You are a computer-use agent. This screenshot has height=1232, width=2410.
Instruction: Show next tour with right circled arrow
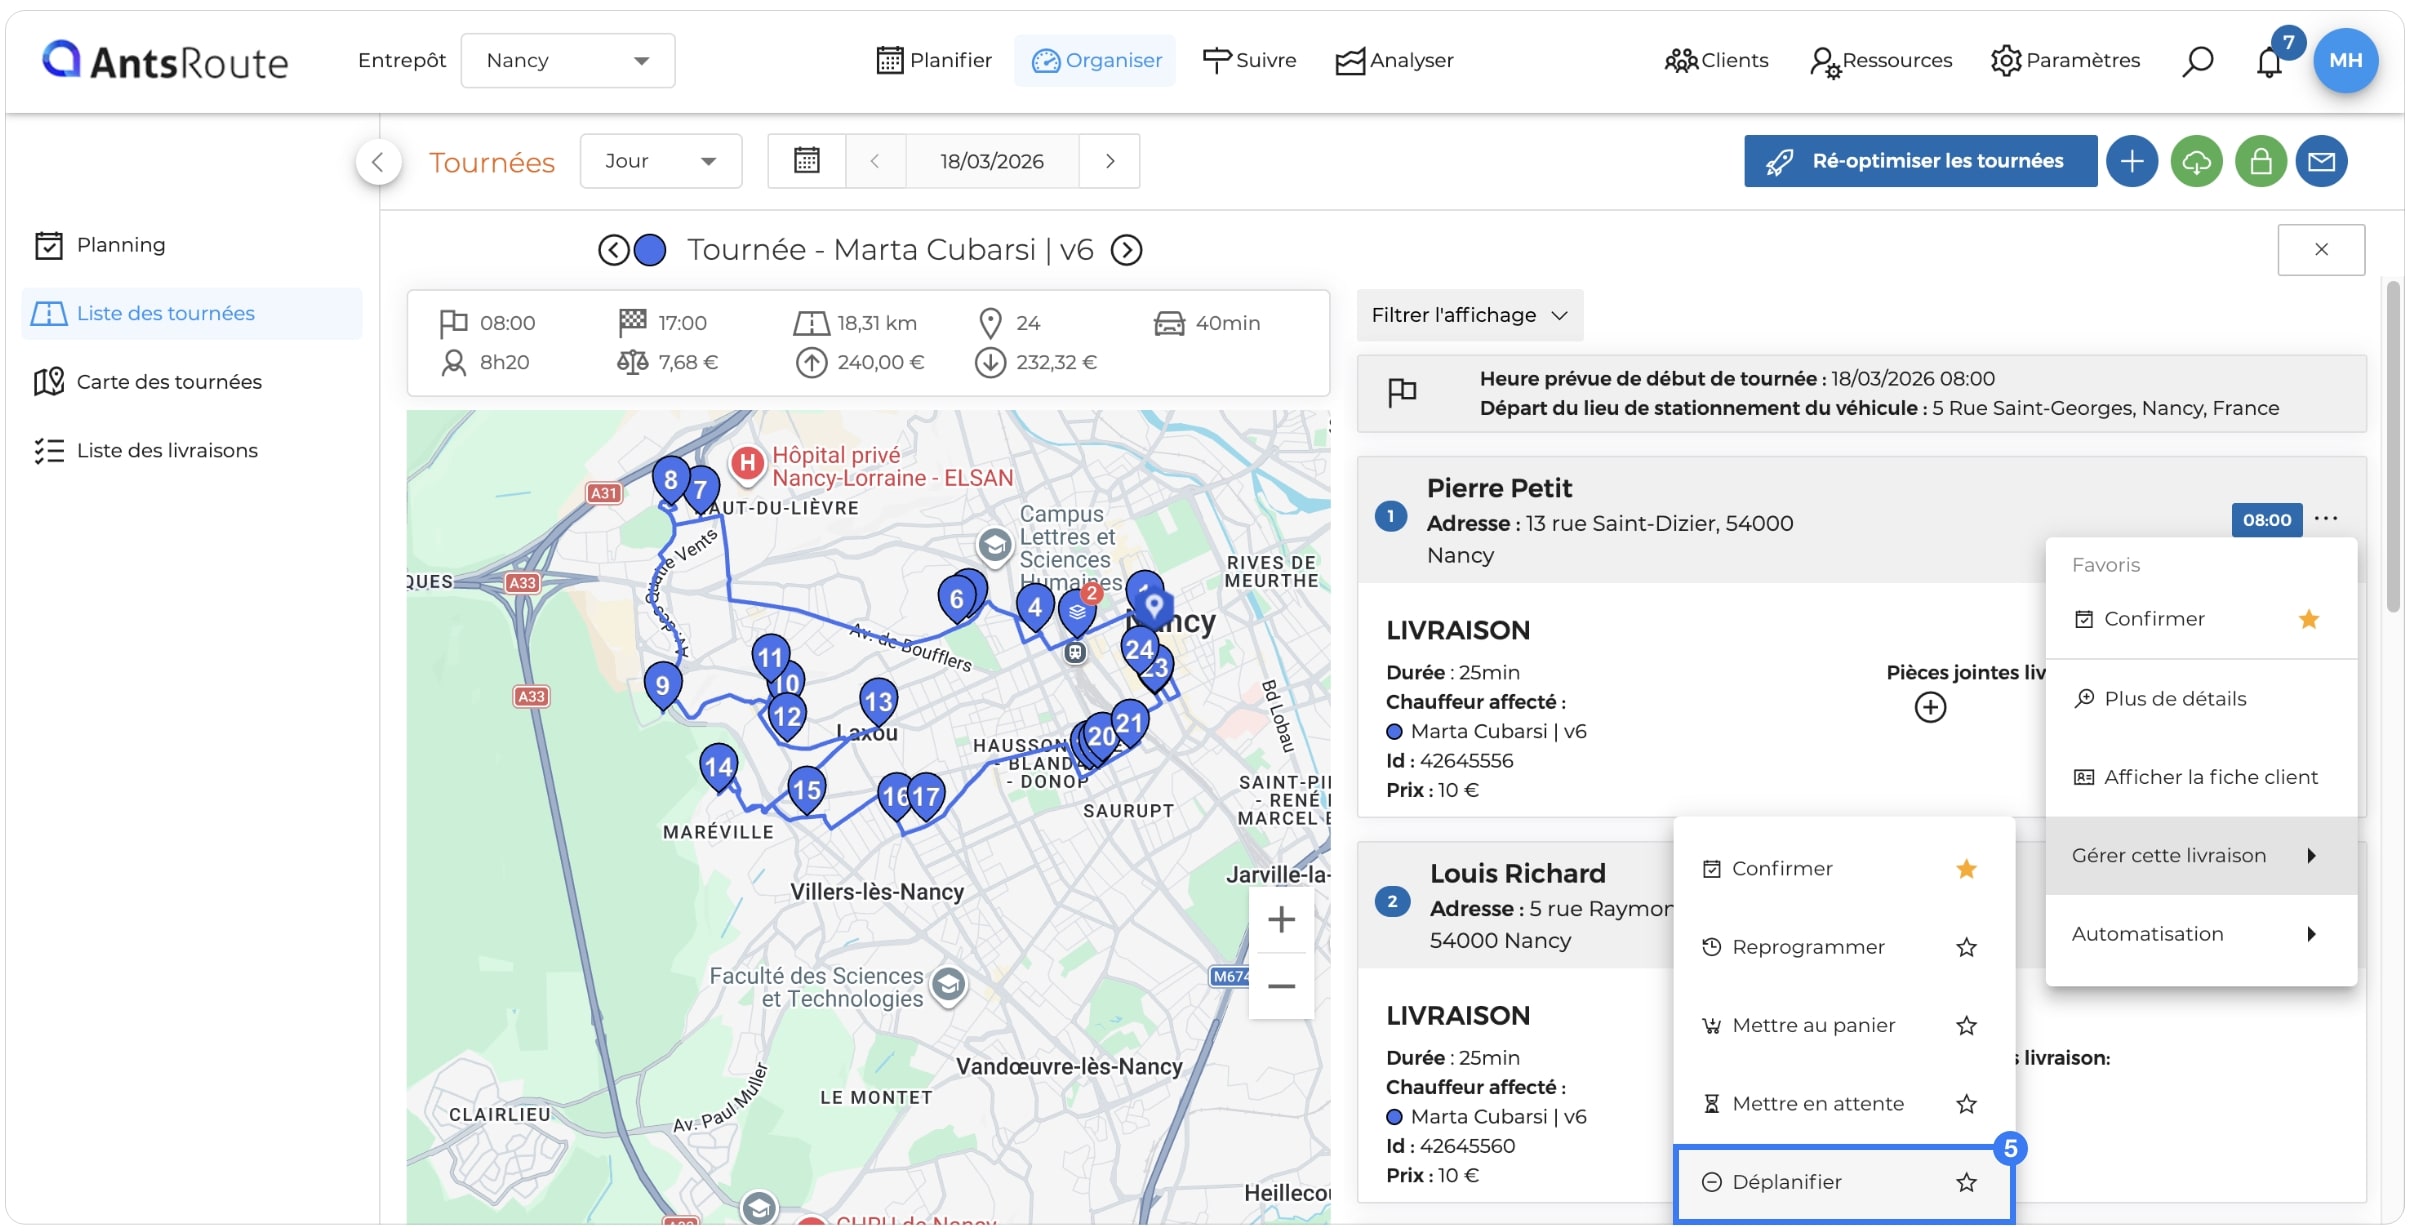coord(1127,250)
